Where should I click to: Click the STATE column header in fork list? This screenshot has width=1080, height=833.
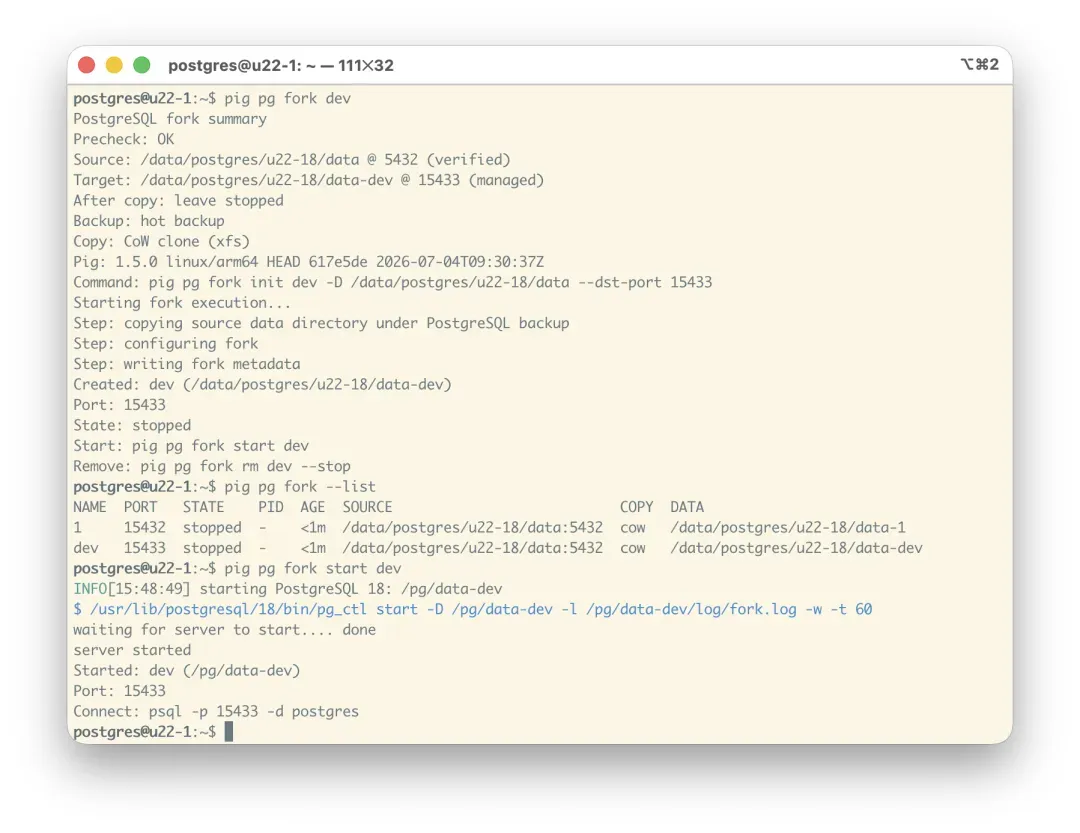203,507
